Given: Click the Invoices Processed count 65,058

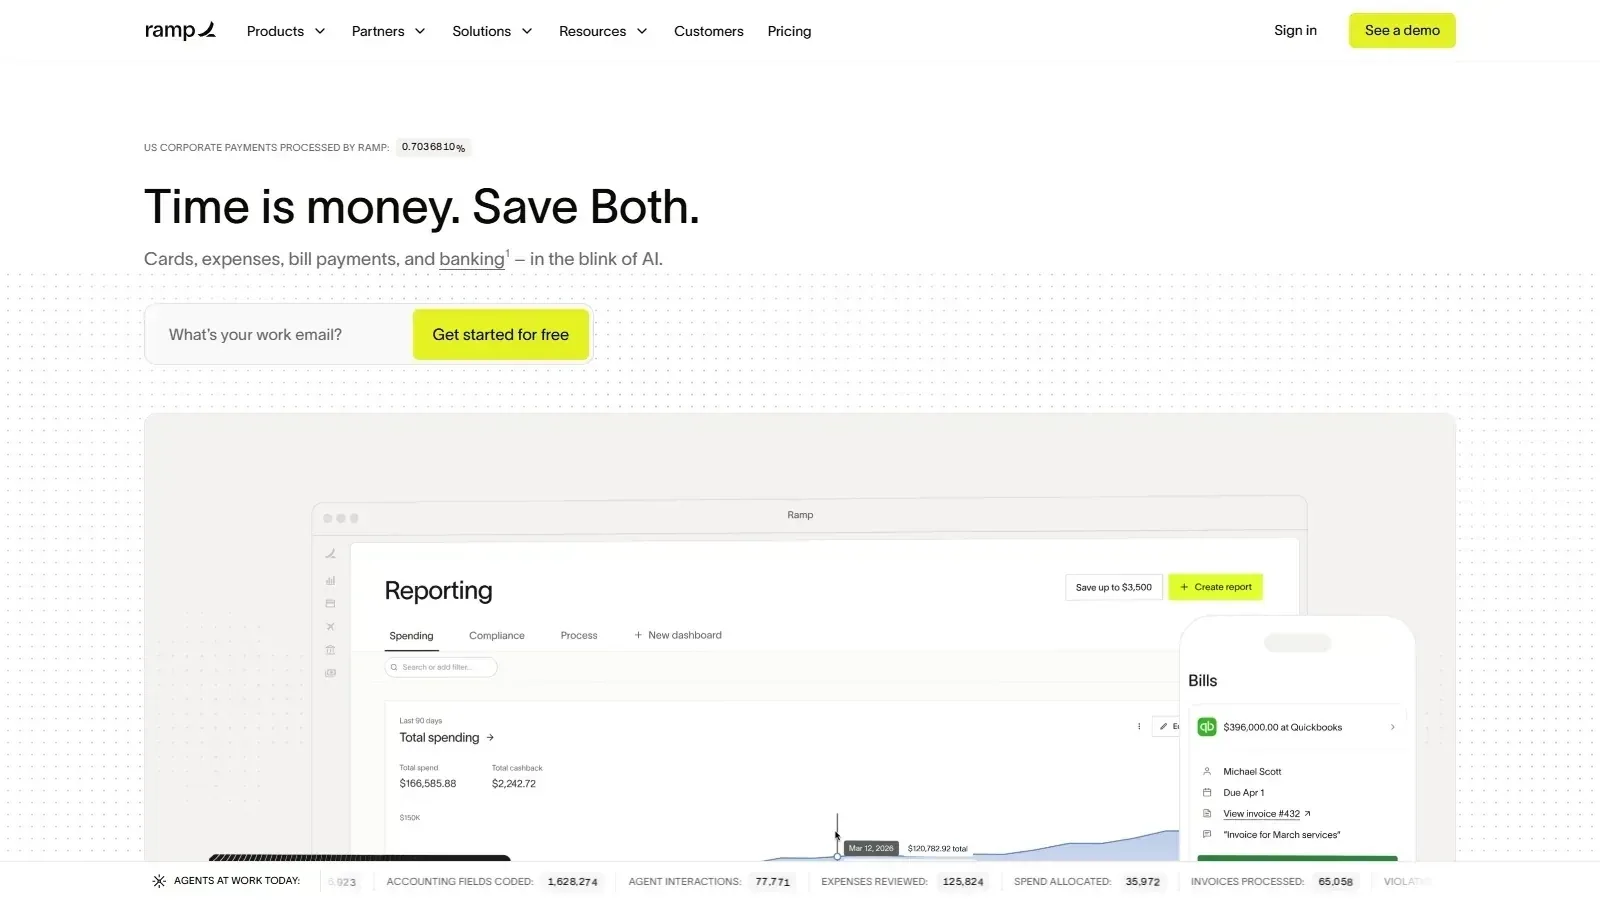Looking at the screenshot, I should click(1336, 882).
